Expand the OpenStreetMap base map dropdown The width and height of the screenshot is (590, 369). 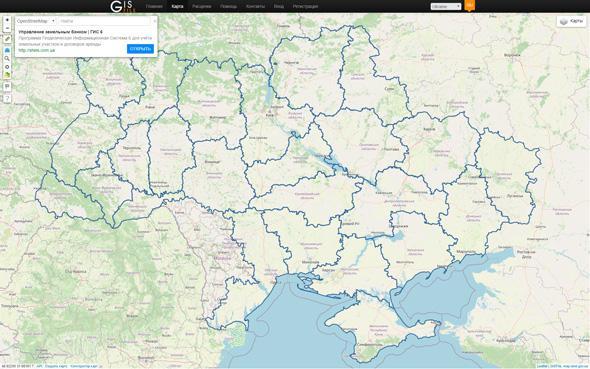click(36, 21)
